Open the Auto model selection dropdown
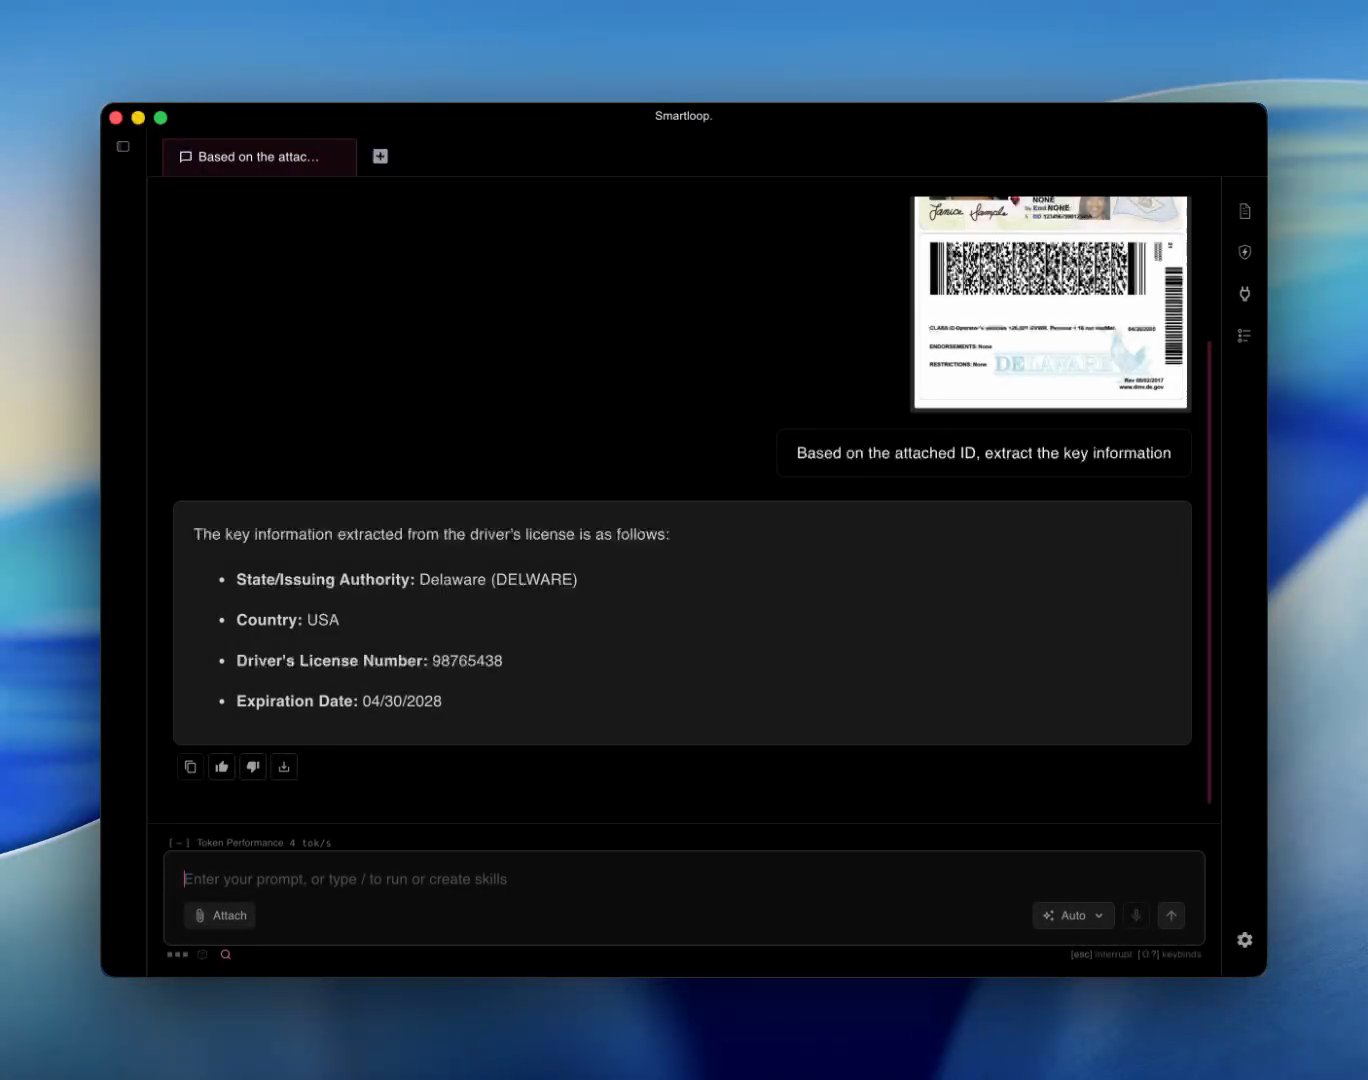 tap(1073, 915)
